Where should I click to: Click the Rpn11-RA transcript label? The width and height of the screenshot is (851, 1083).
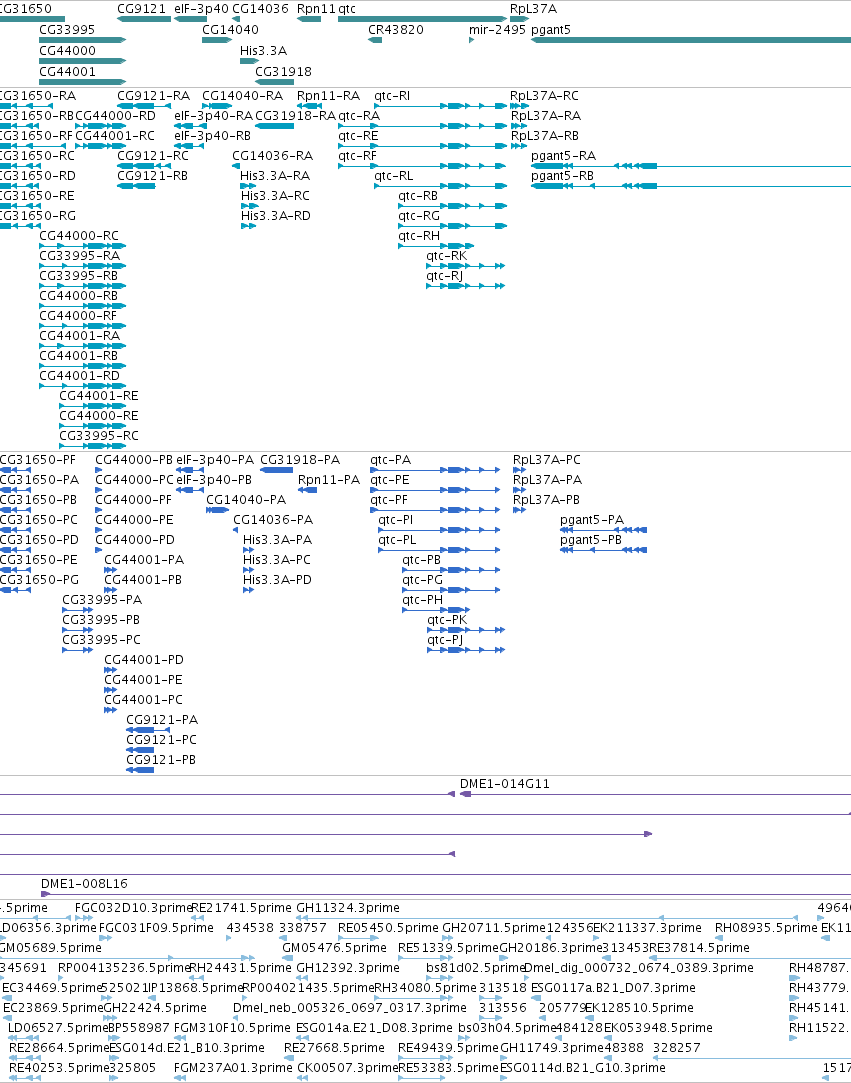point(329,95)
